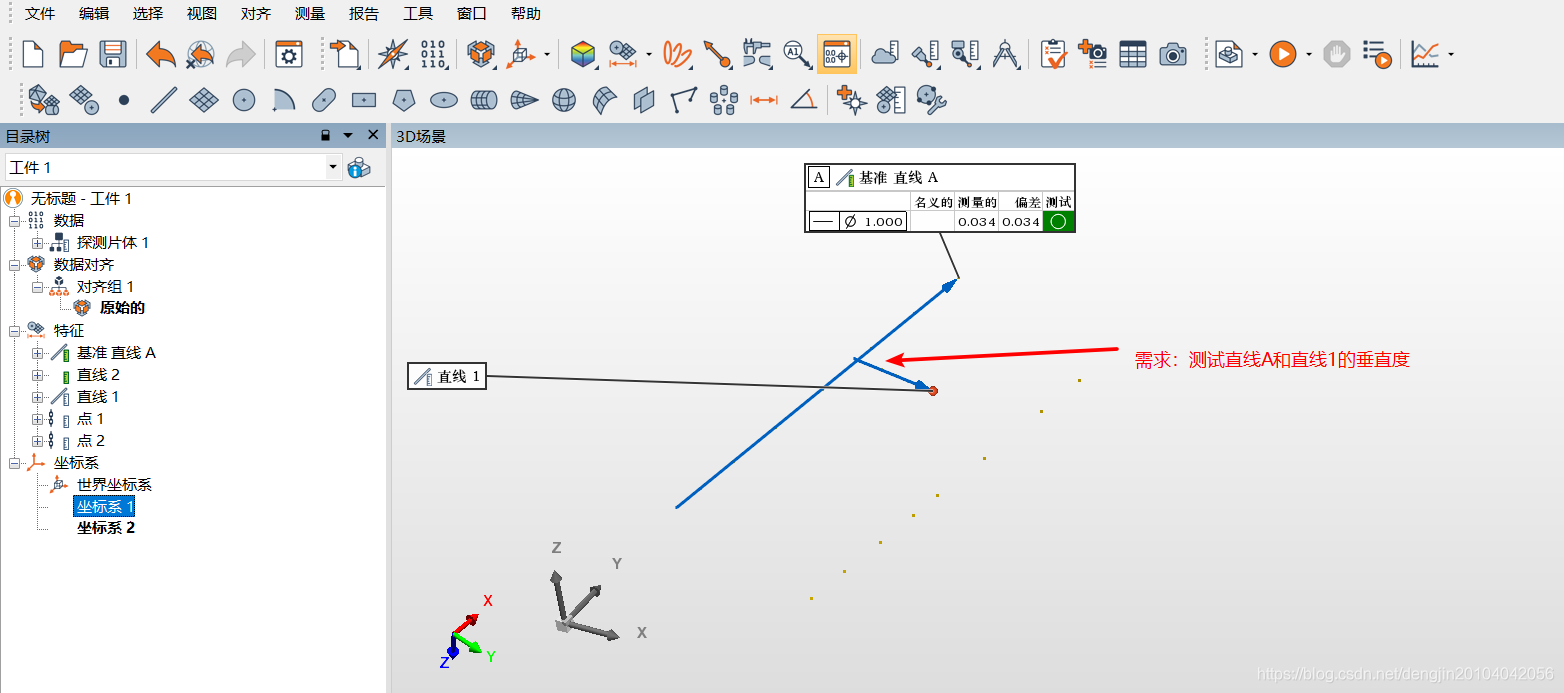Open dropdown beside the orange play button
The image size is (1564, 693).
tap(1308, 55)
